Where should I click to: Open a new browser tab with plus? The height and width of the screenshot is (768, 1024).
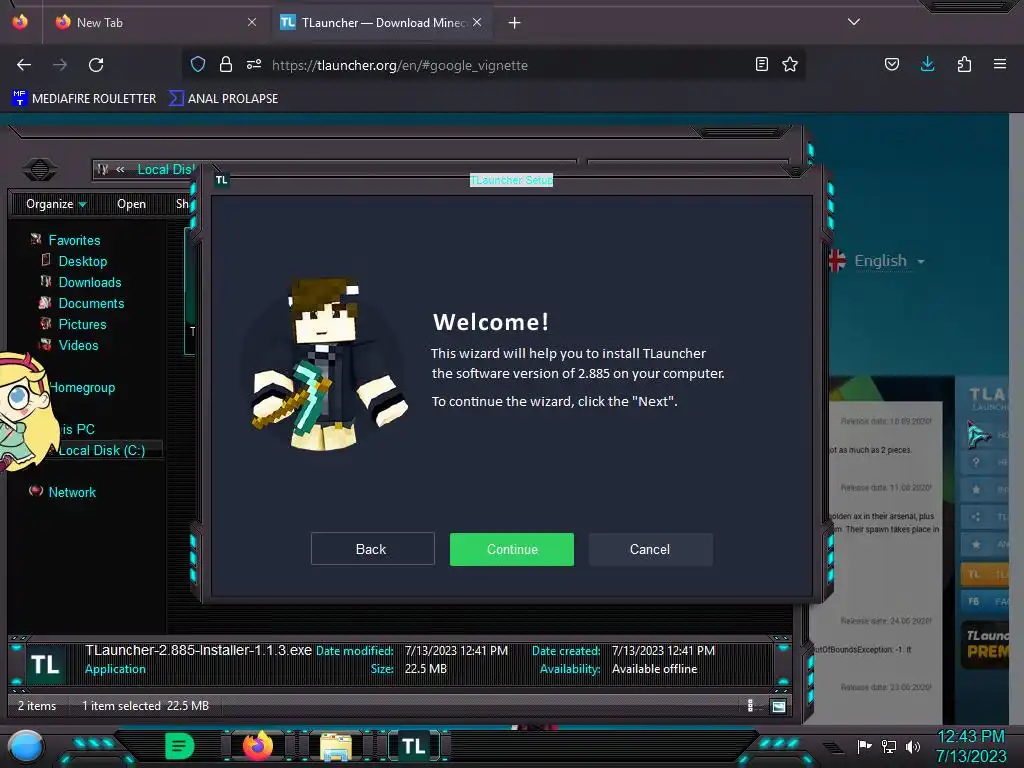[515, 23]
